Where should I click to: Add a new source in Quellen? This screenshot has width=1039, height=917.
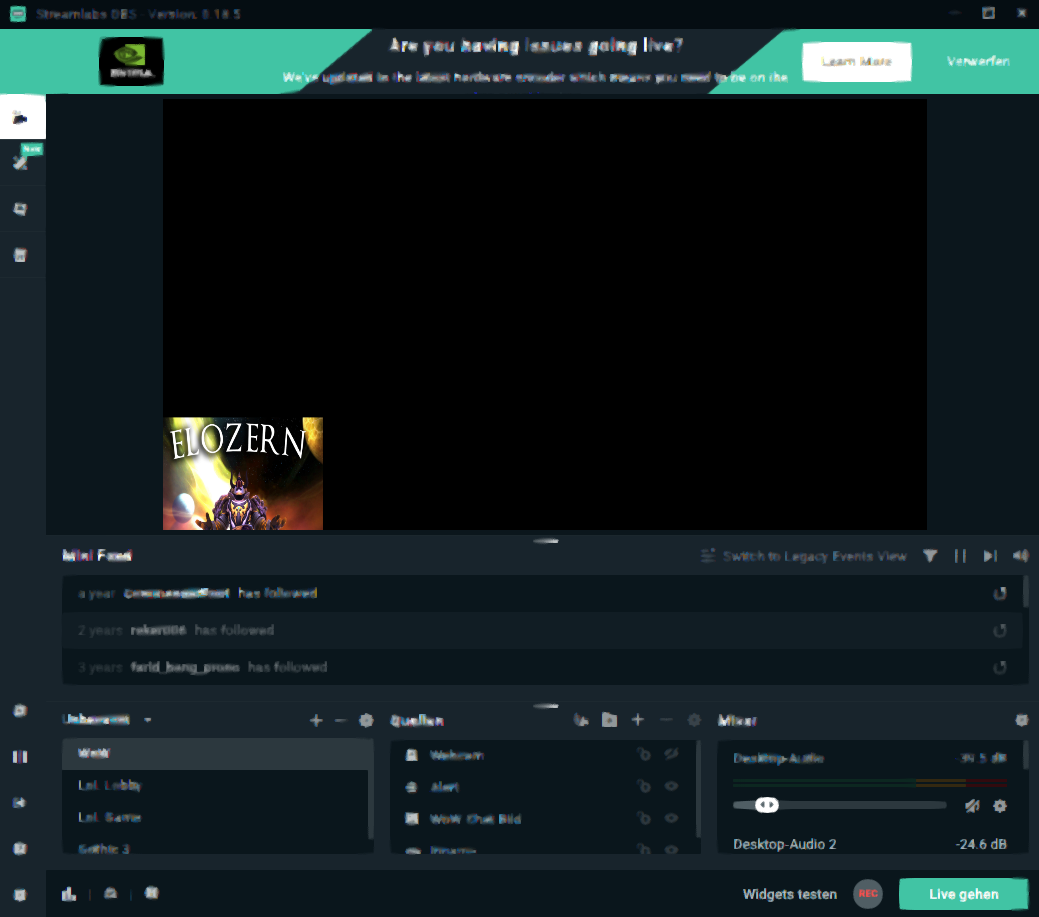pos(637,720)
